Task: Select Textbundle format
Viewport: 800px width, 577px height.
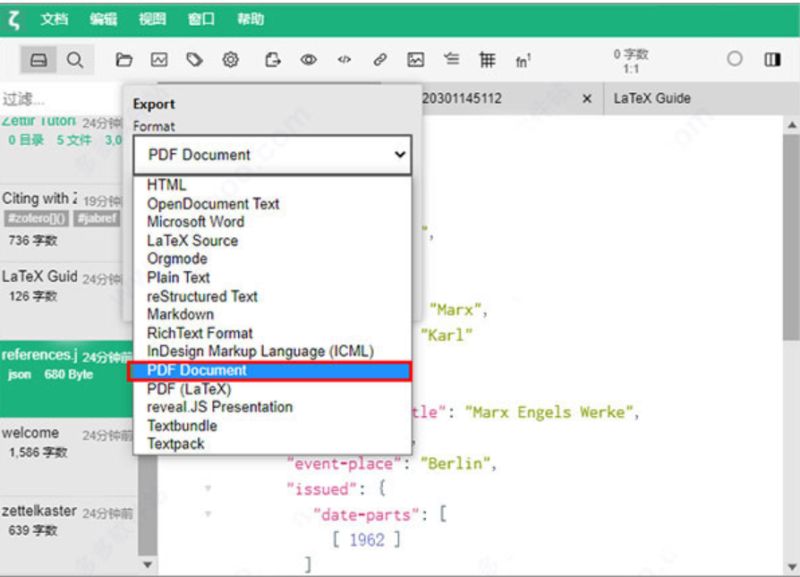Action: point(272,425)
